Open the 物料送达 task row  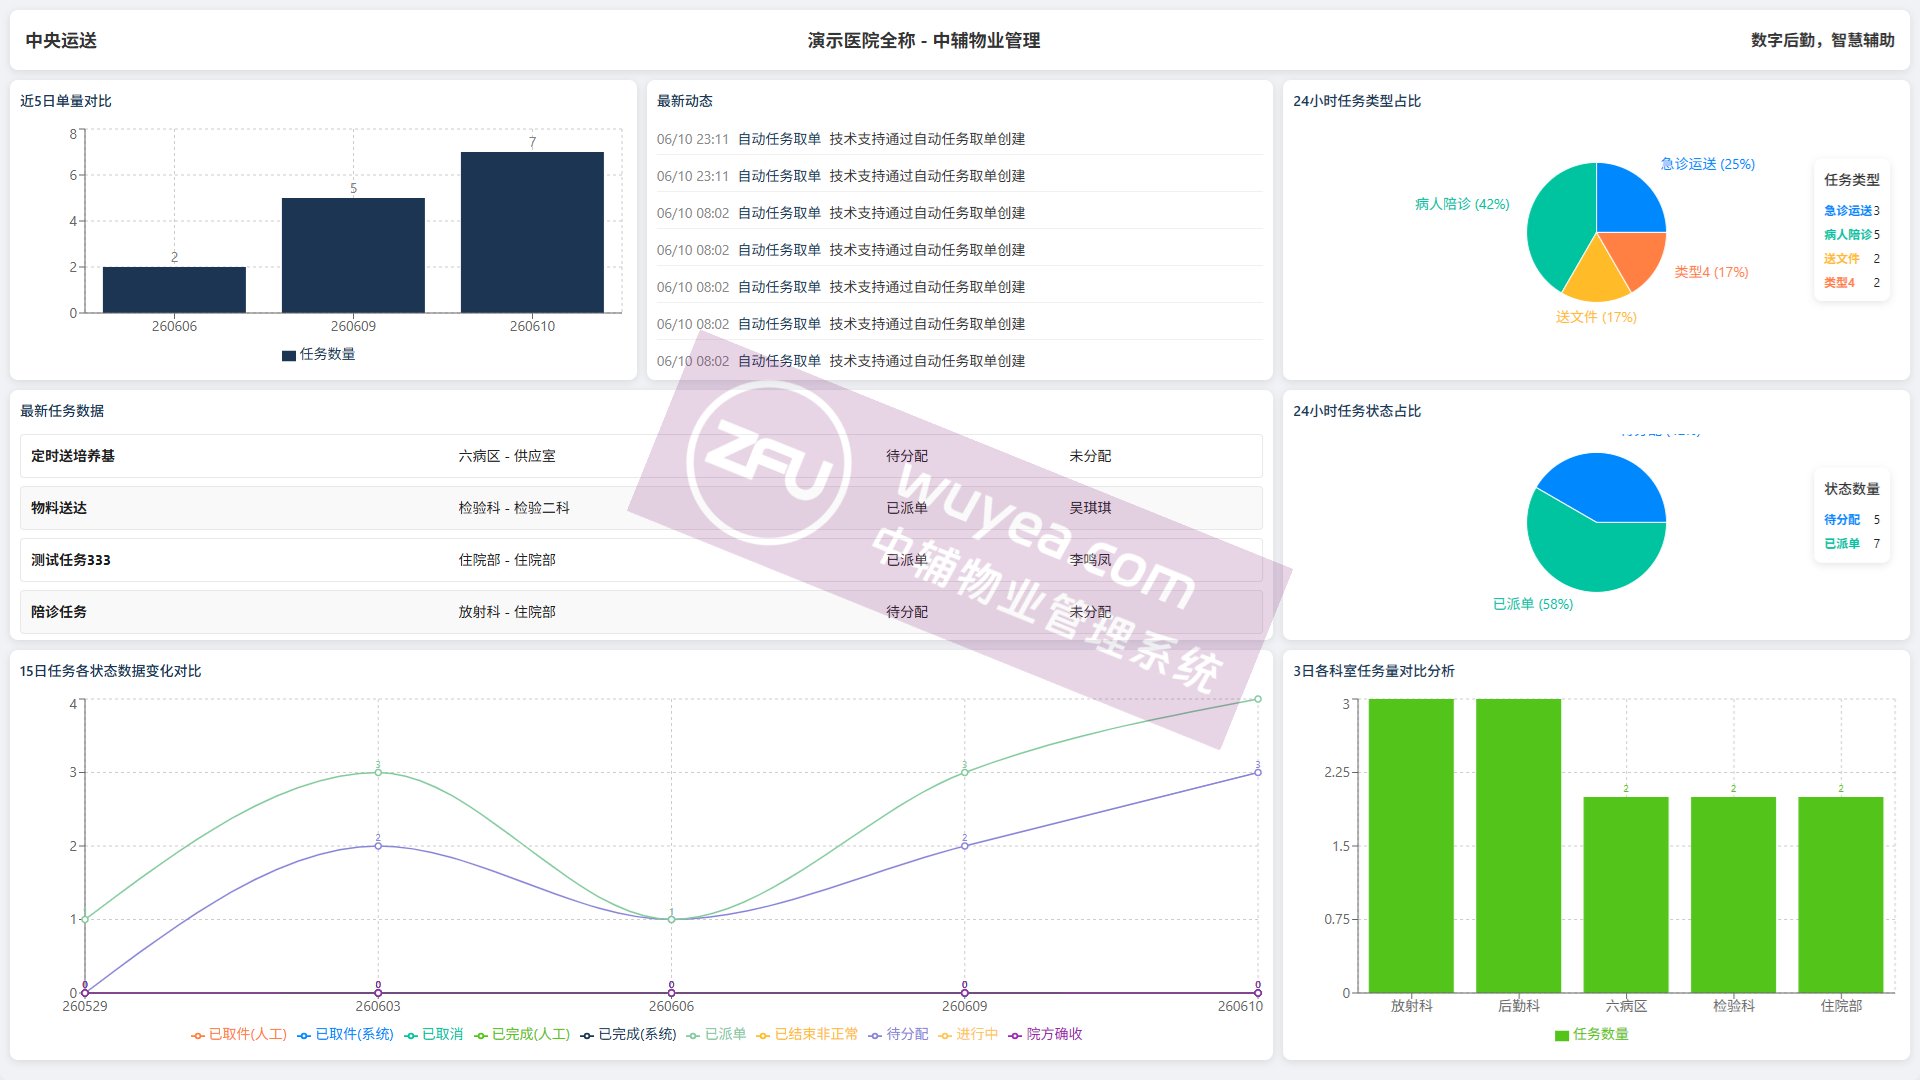point(641,508)
